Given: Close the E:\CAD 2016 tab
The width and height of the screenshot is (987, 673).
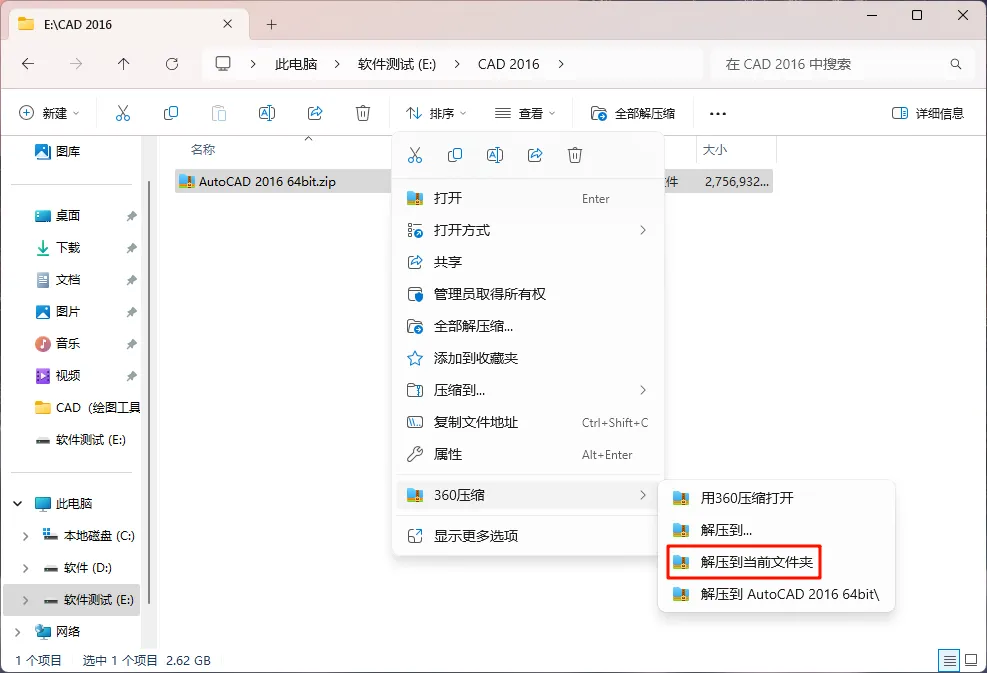Looking at the screenshot, I should 227,24.
